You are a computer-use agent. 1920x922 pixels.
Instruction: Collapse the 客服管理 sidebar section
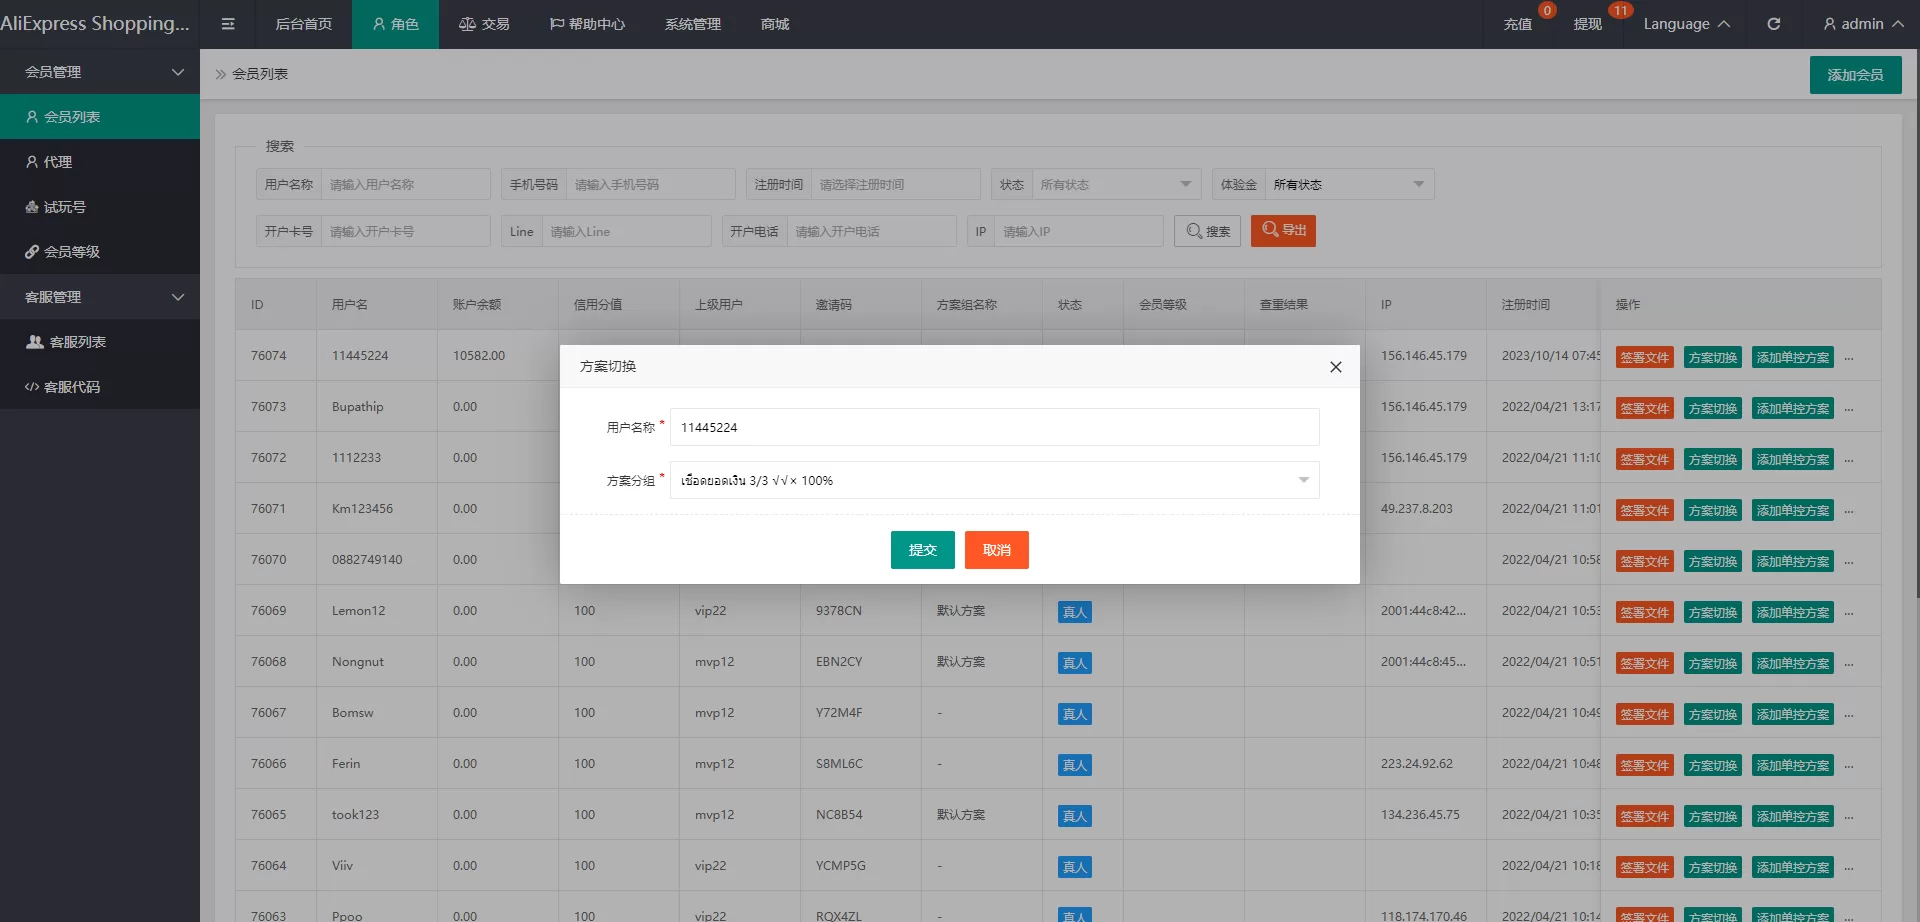click(x=100, y=297)
